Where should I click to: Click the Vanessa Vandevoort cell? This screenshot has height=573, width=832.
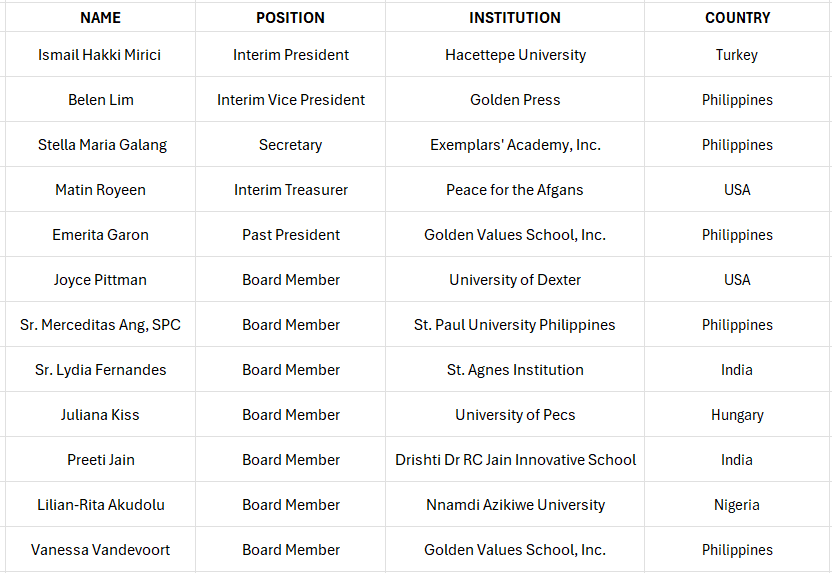click(x=100, y=550)
